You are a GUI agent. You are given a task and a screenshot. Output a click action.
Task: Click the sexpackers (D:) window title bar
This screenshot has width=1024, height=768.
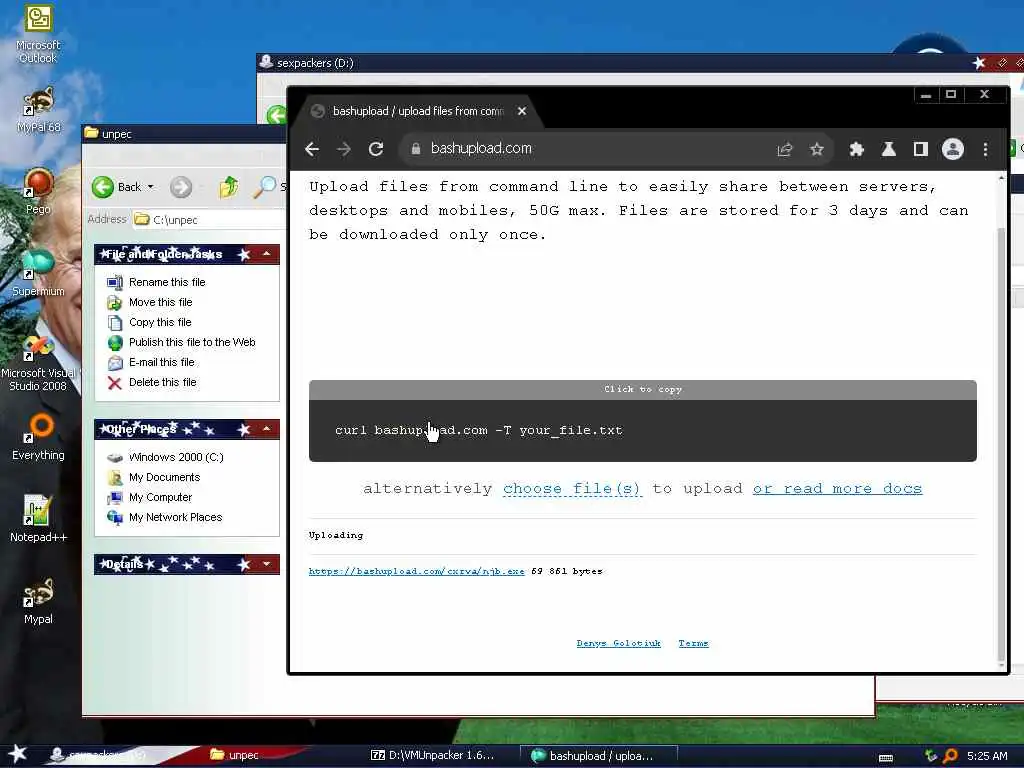coord(614,63)
